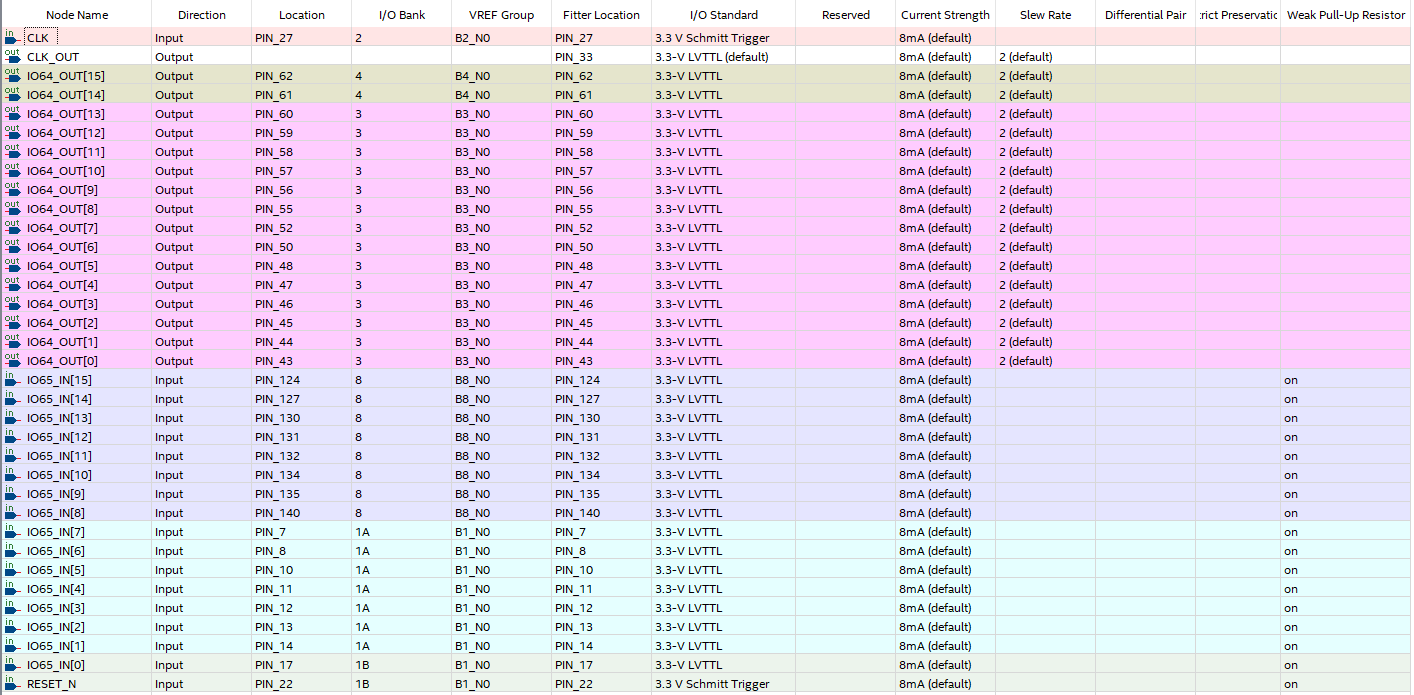Sort by the Node Name column header
This screenshot has width=1414, height=695.
pos(77,15)
